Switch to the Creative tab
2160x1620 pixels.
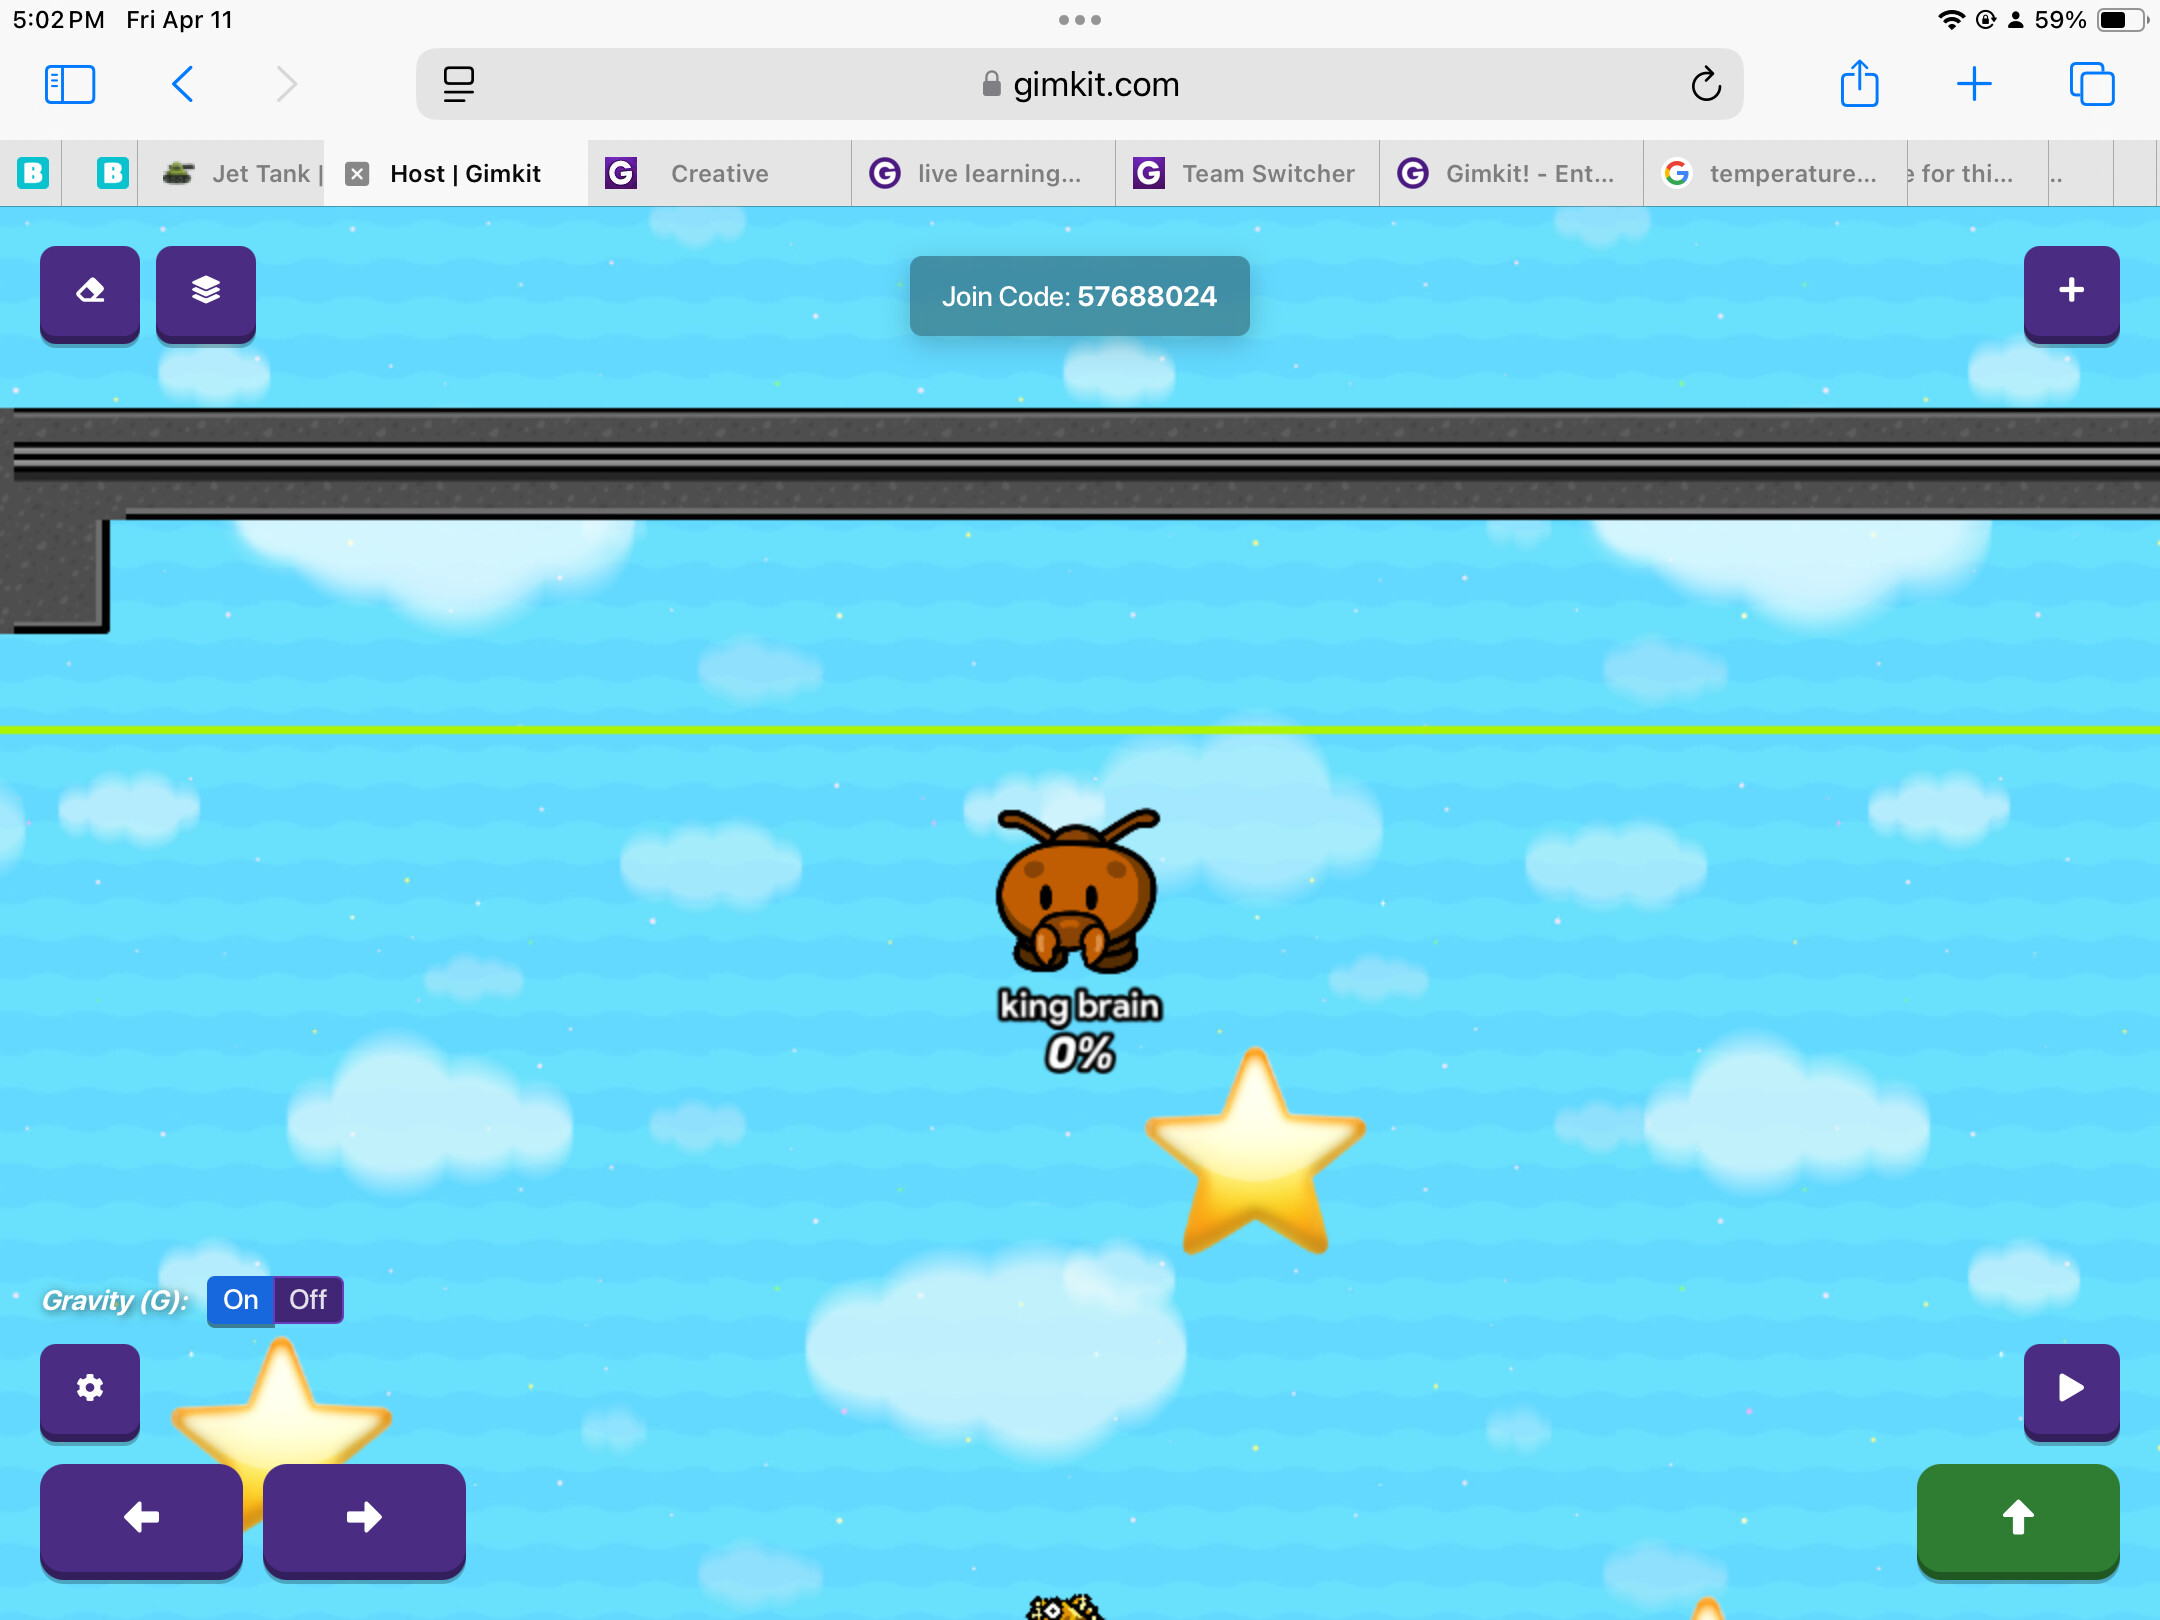click(x=718, y=173)
